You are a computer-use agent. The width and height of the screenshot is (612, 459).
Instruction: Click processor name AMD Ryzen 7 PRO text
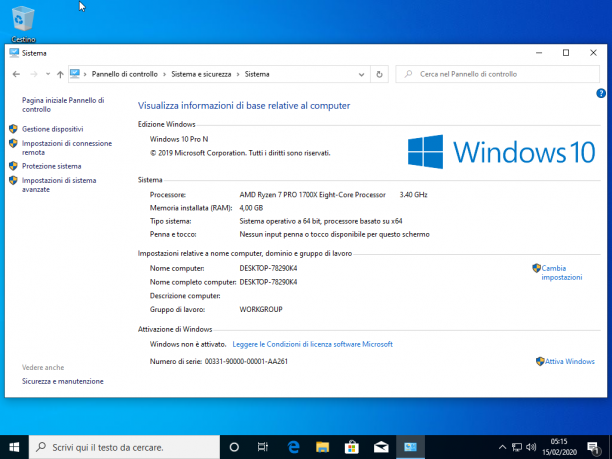tap(313, 194)
